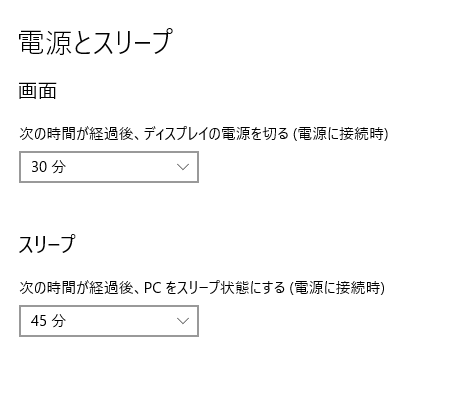Open the 30 分 display timeout dropdown
Viewport: 469px width, 393px height.
pos(109,167)
